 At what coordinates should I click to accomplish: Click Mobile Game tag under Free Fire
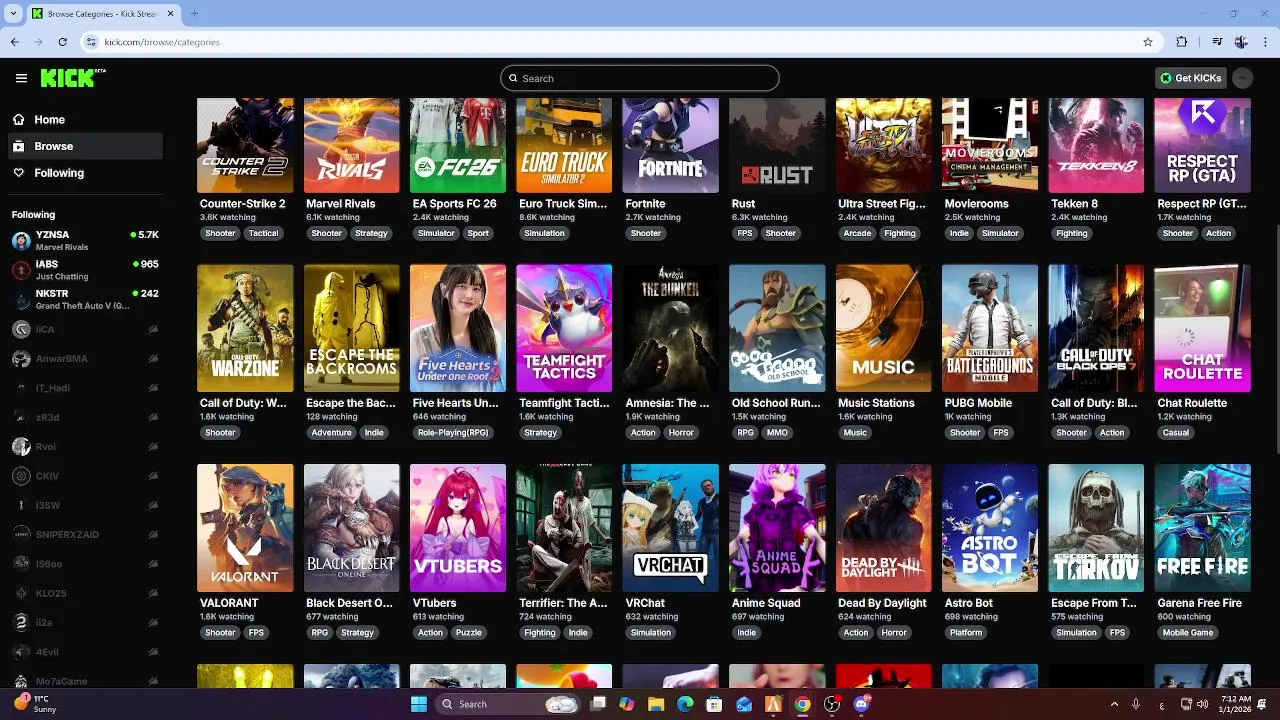click(1188, 633)
